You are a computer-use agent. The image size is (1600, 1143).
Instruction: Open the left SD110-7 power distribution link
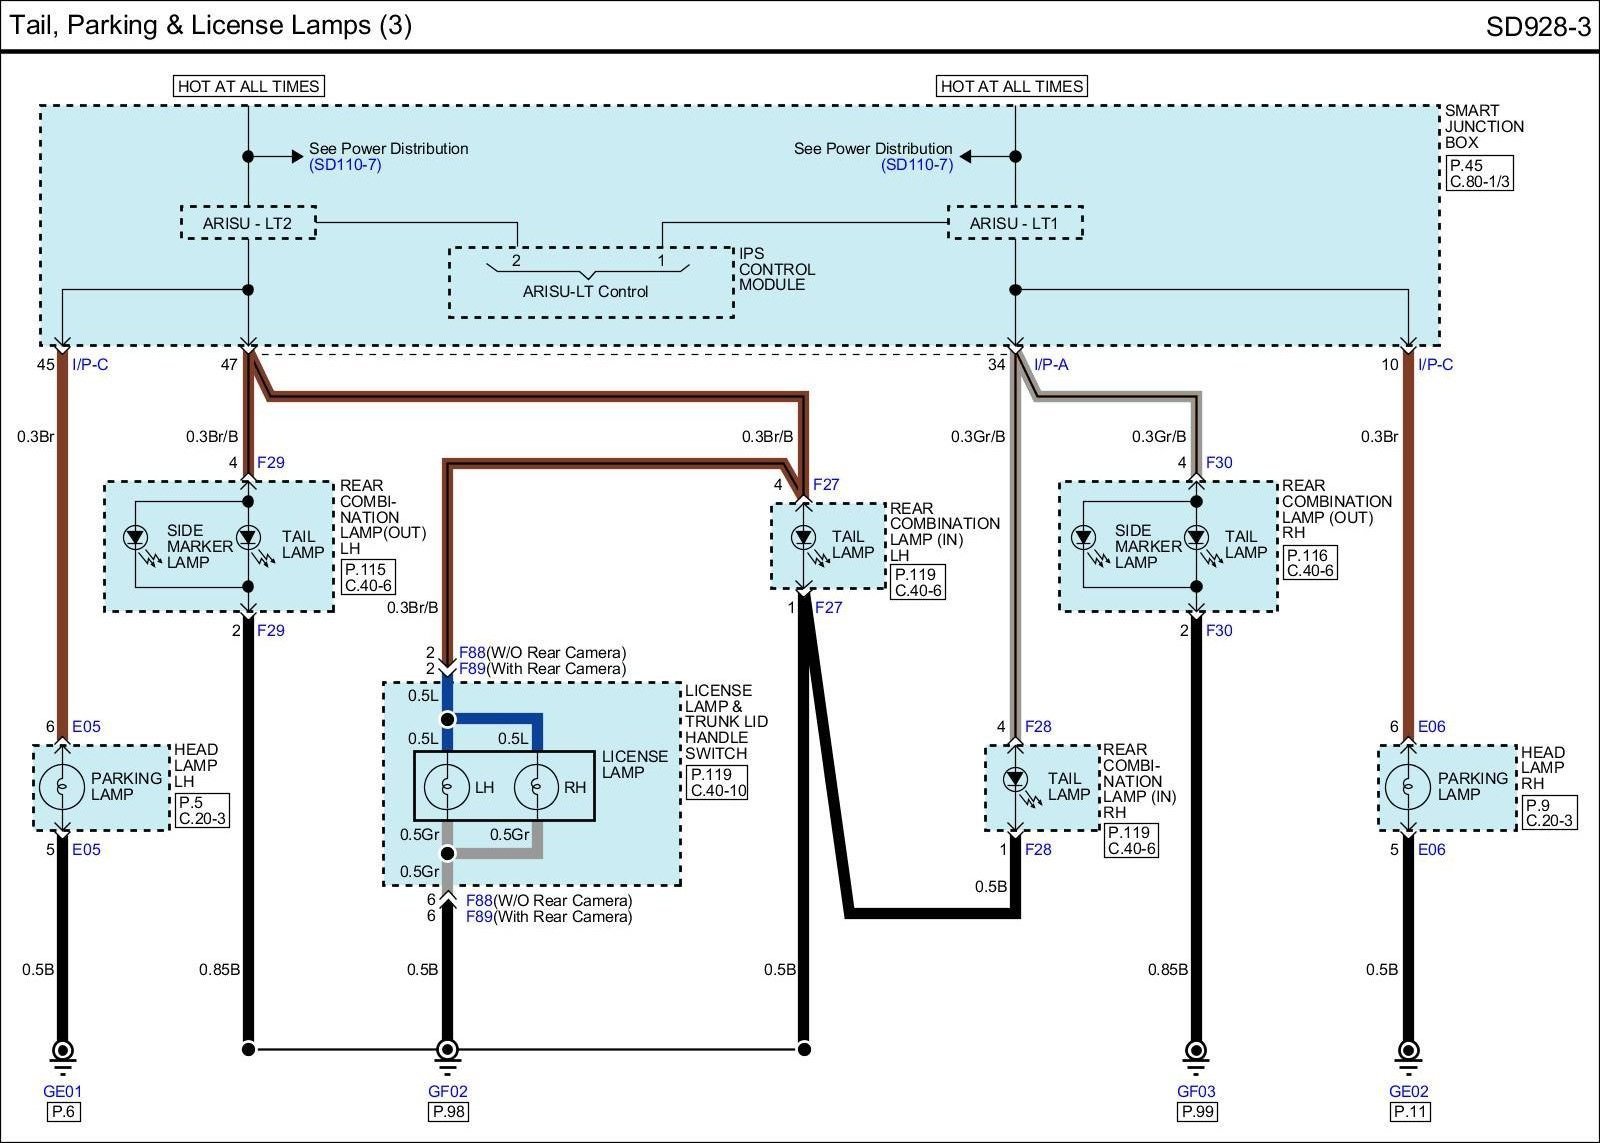click(345, 164)
